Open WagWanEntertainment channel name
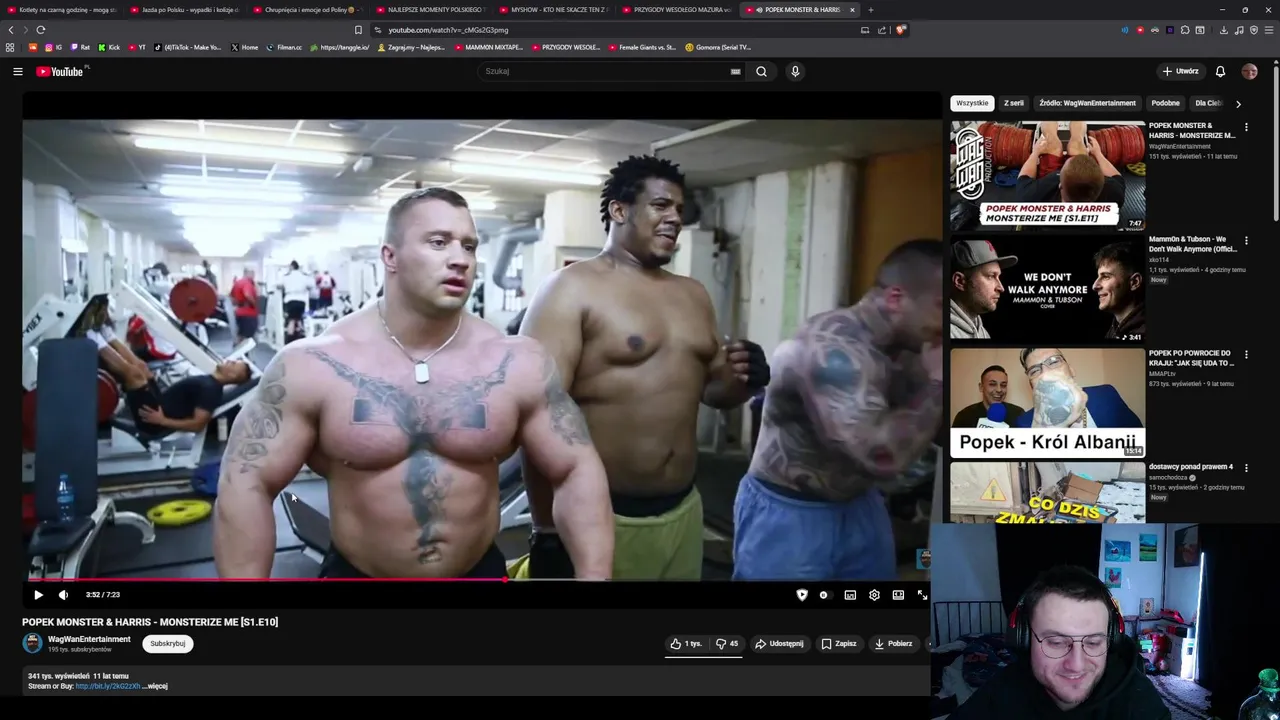The height and width of the screenshot is (720, 1280). point(89,639)
